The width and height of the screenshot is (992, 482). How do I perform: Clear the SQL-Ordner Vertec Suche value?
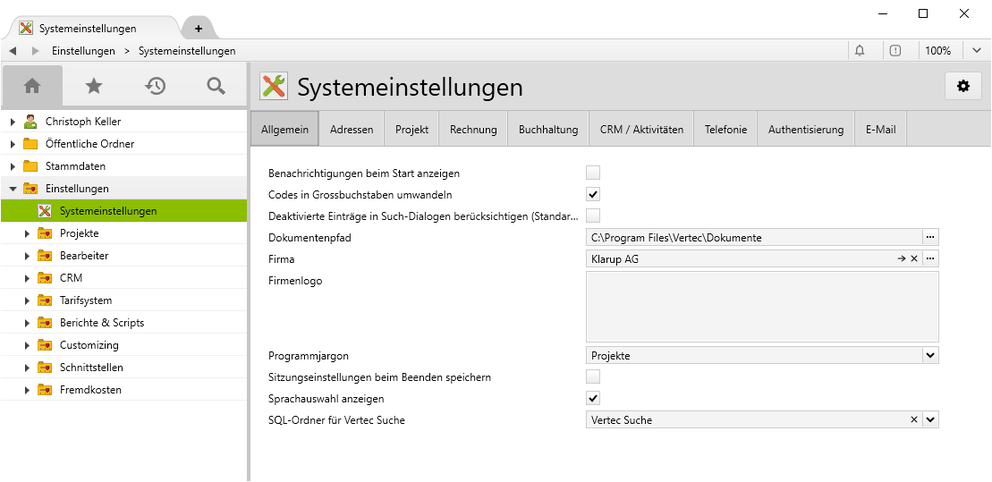point(914,419)
